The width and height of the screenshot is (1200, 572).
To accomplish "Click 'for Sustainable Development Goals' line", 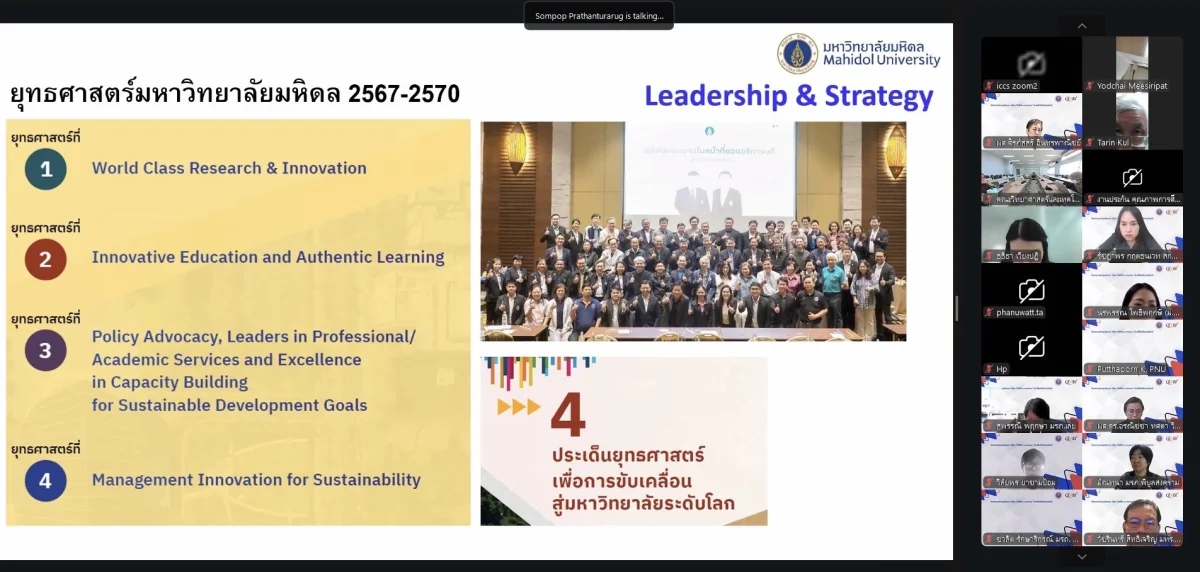I will (x=230, y=405).
